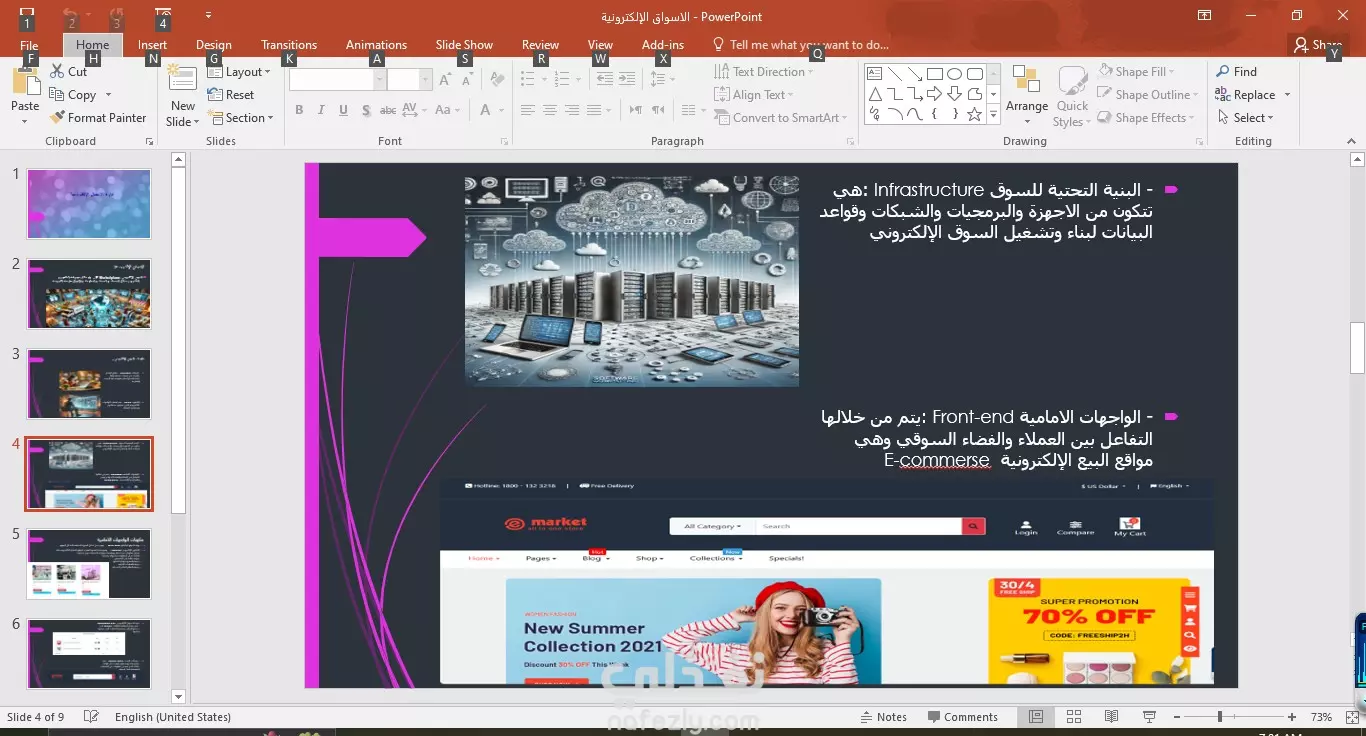Click the Reset slide button
This screenshot has width=1366, height=736.
click(x=231, y=95)
